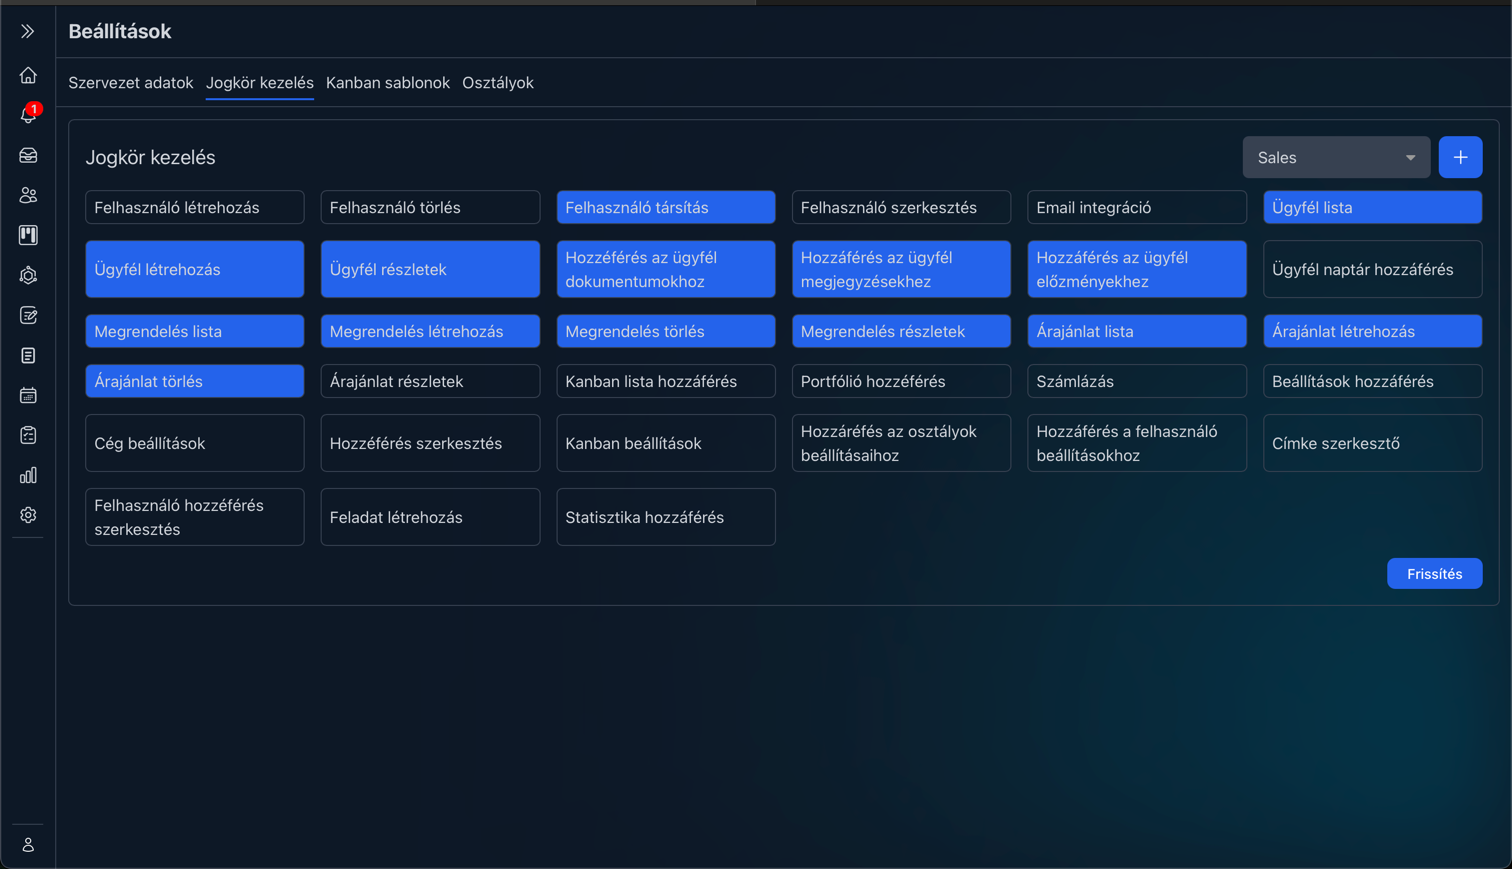Open notifications bell with red badge
This screenshot has height=869, width=1512.
[x=28, y=115]
